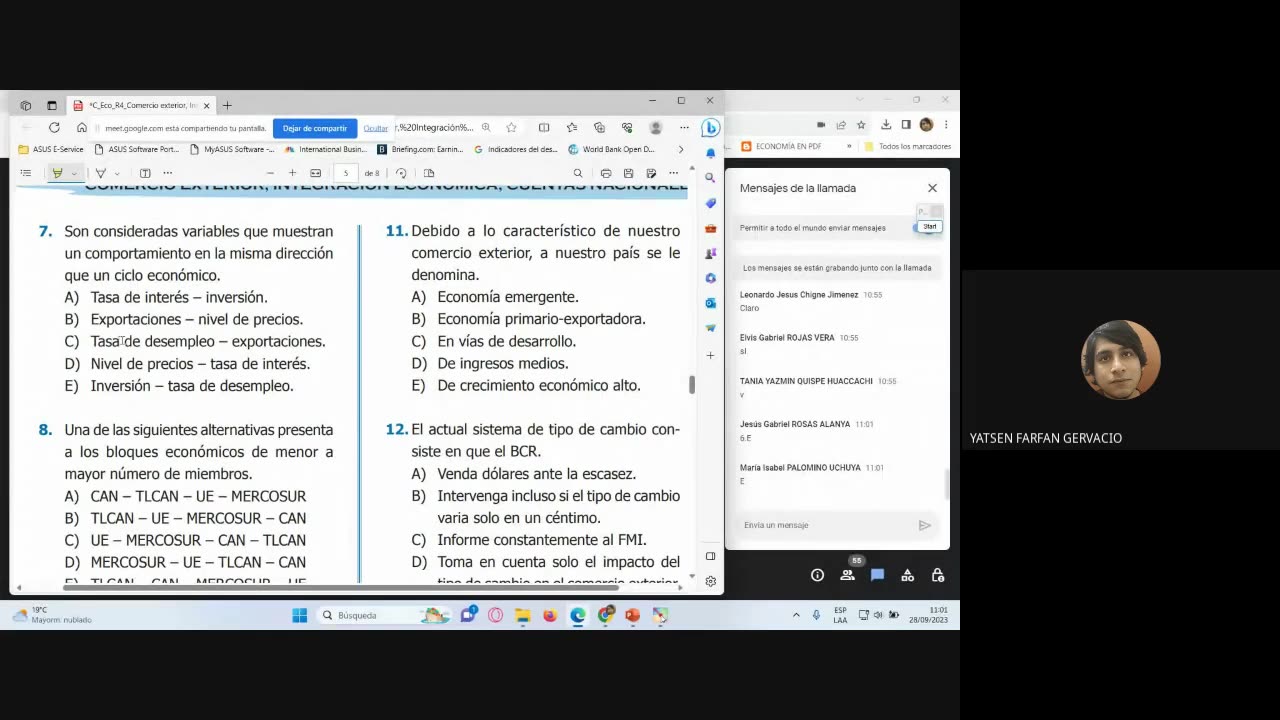This screenshot has height=720, width=1280.
Task: Click the Save as PDF icon
Action: 650,173
